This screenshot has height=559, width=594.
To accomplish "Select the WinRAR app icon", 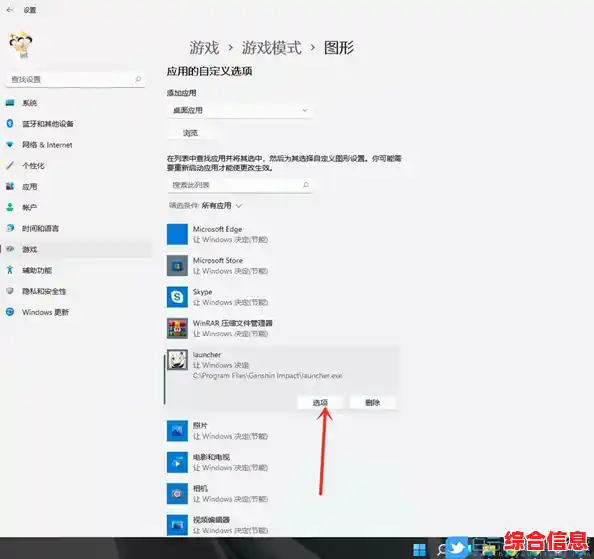I will click(x=177, y=328).
